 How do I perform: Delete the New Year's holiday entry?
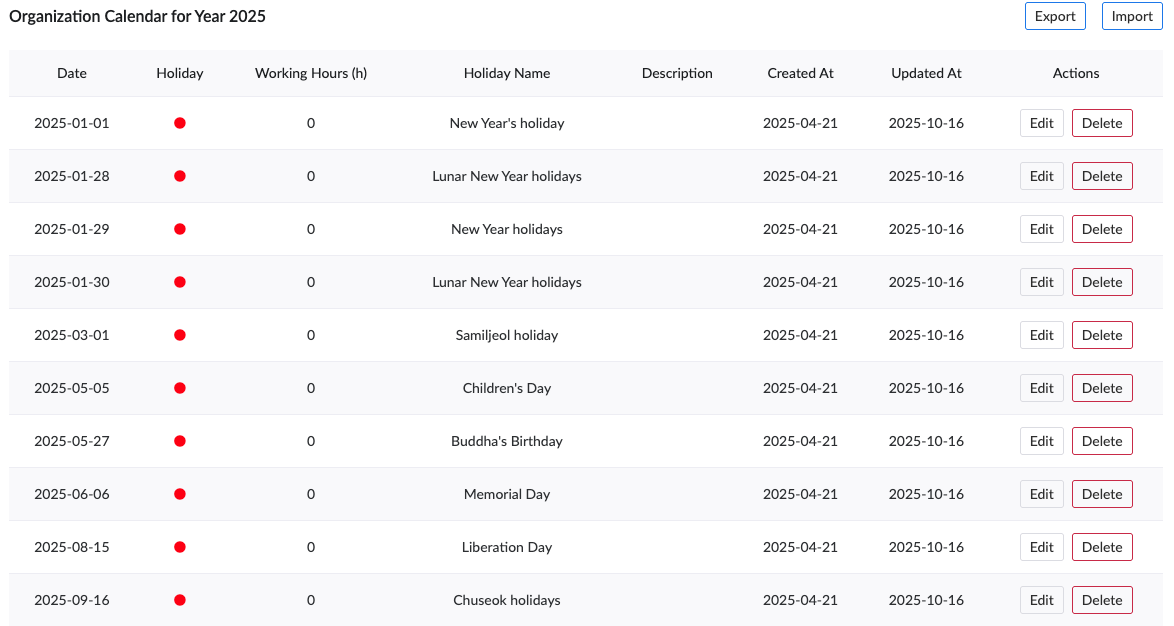pos(1102,123)
